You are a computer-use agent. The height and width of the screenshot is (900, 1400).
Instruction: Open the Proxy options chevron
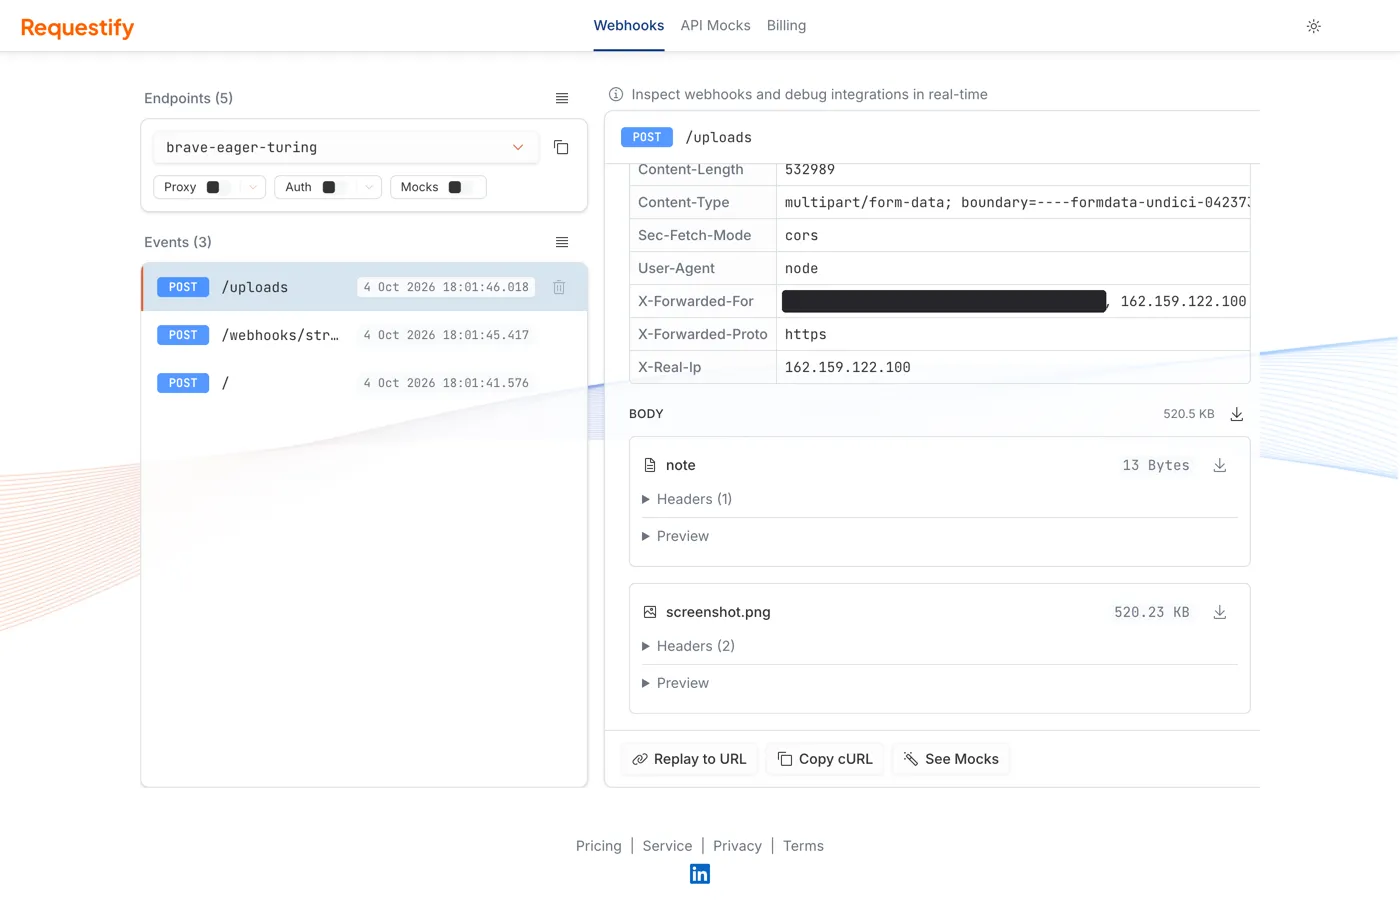tap(253, 187)
